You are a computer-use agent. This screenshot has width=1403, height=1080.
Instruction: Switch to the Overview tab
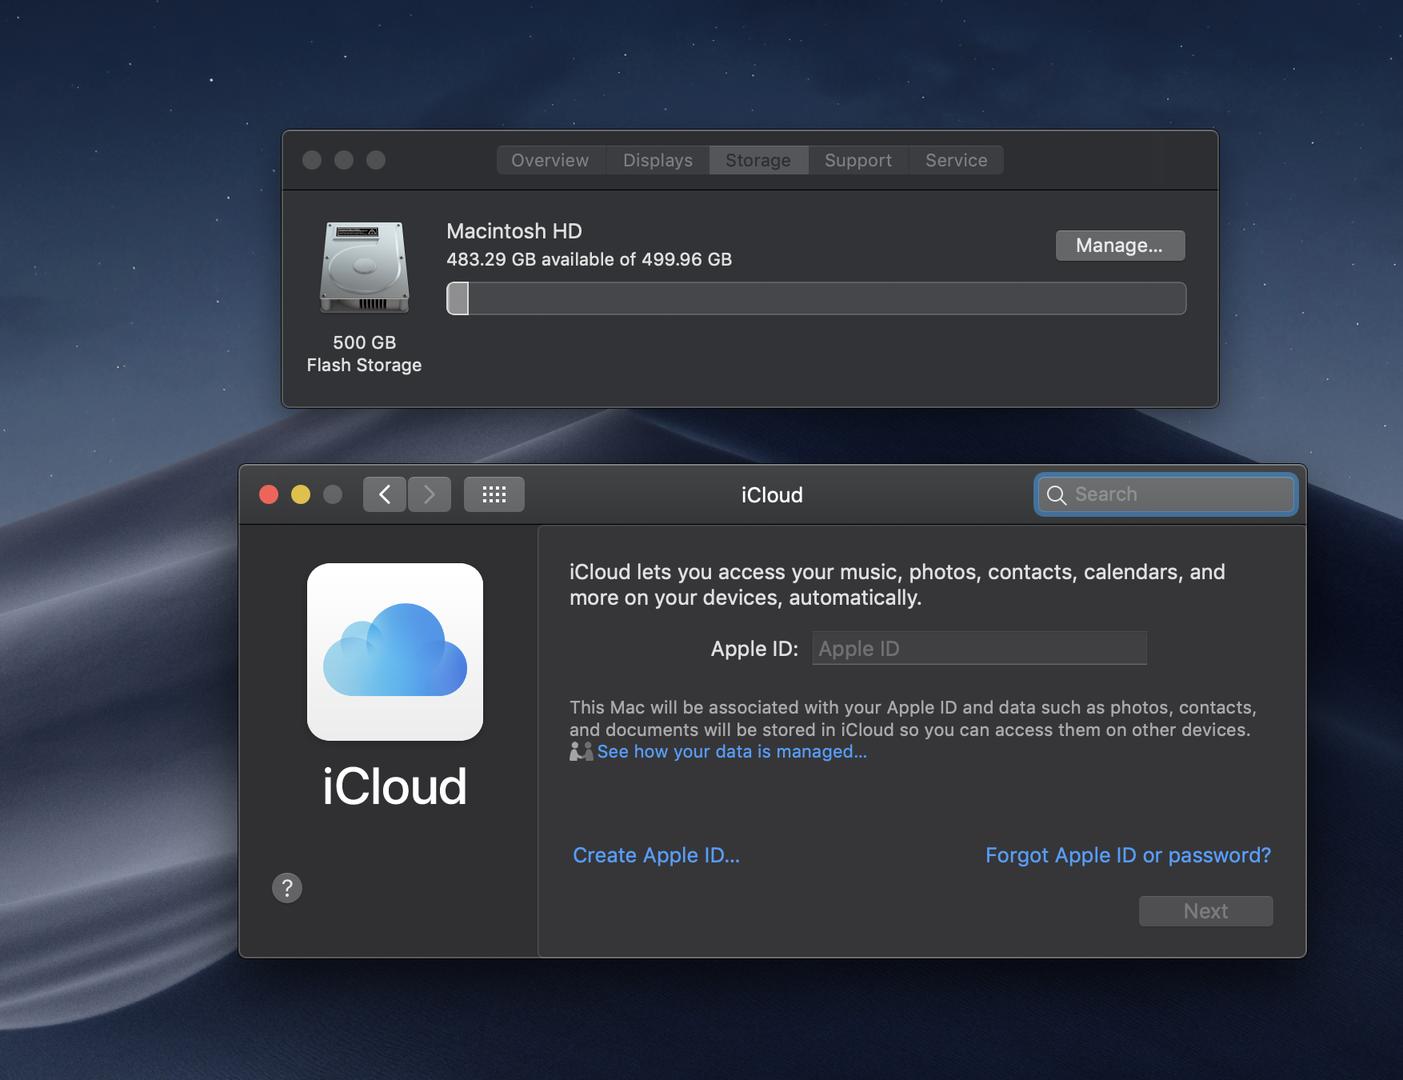550,160
